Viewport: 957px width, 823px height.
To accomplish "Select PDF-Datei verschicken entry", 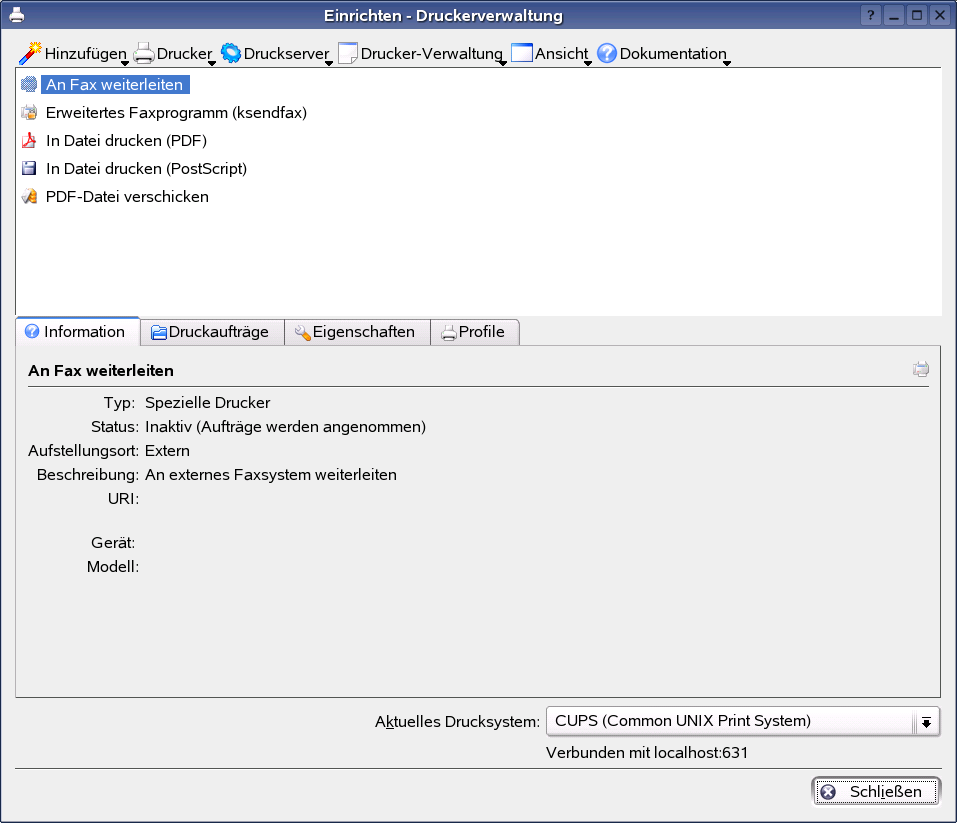I will [x=127, y=197].
